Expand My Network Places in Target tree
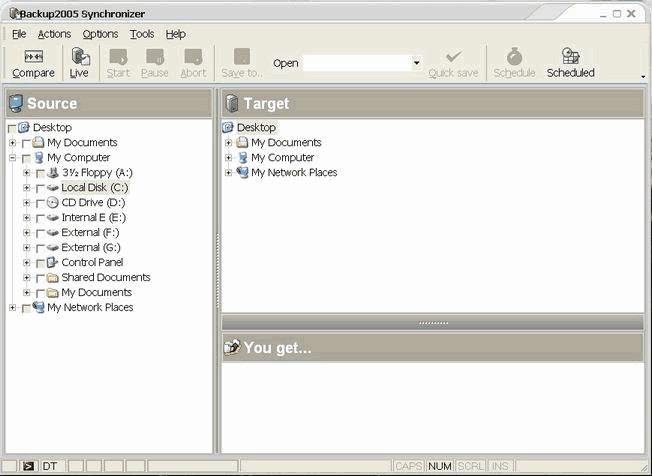This screenshot has width=652, height=476. point(228,173)
